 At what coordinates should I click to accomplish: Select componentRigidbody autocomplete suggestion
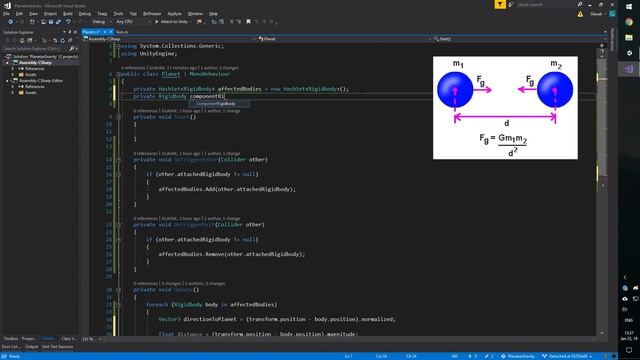pyautogui.click(x=219, y=104)
